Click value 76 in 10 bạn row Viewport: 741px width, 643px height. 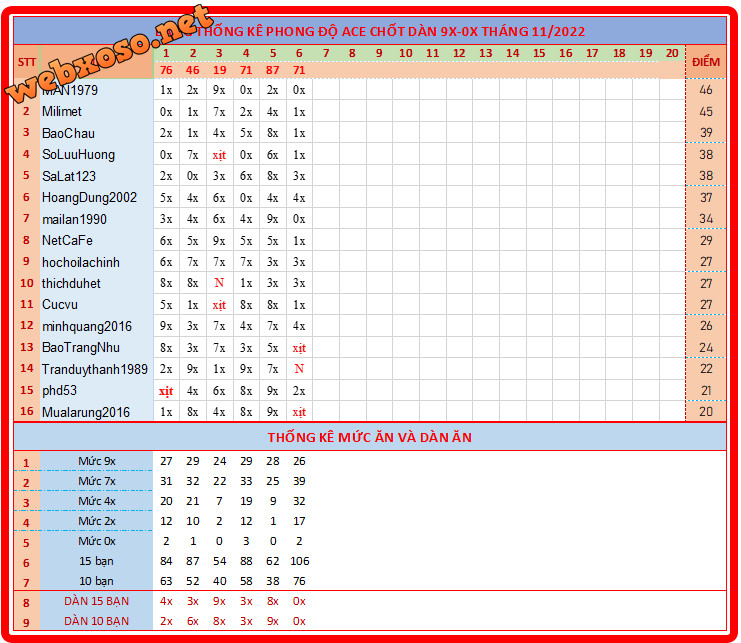pyautogui.click(x=299, y=581)
